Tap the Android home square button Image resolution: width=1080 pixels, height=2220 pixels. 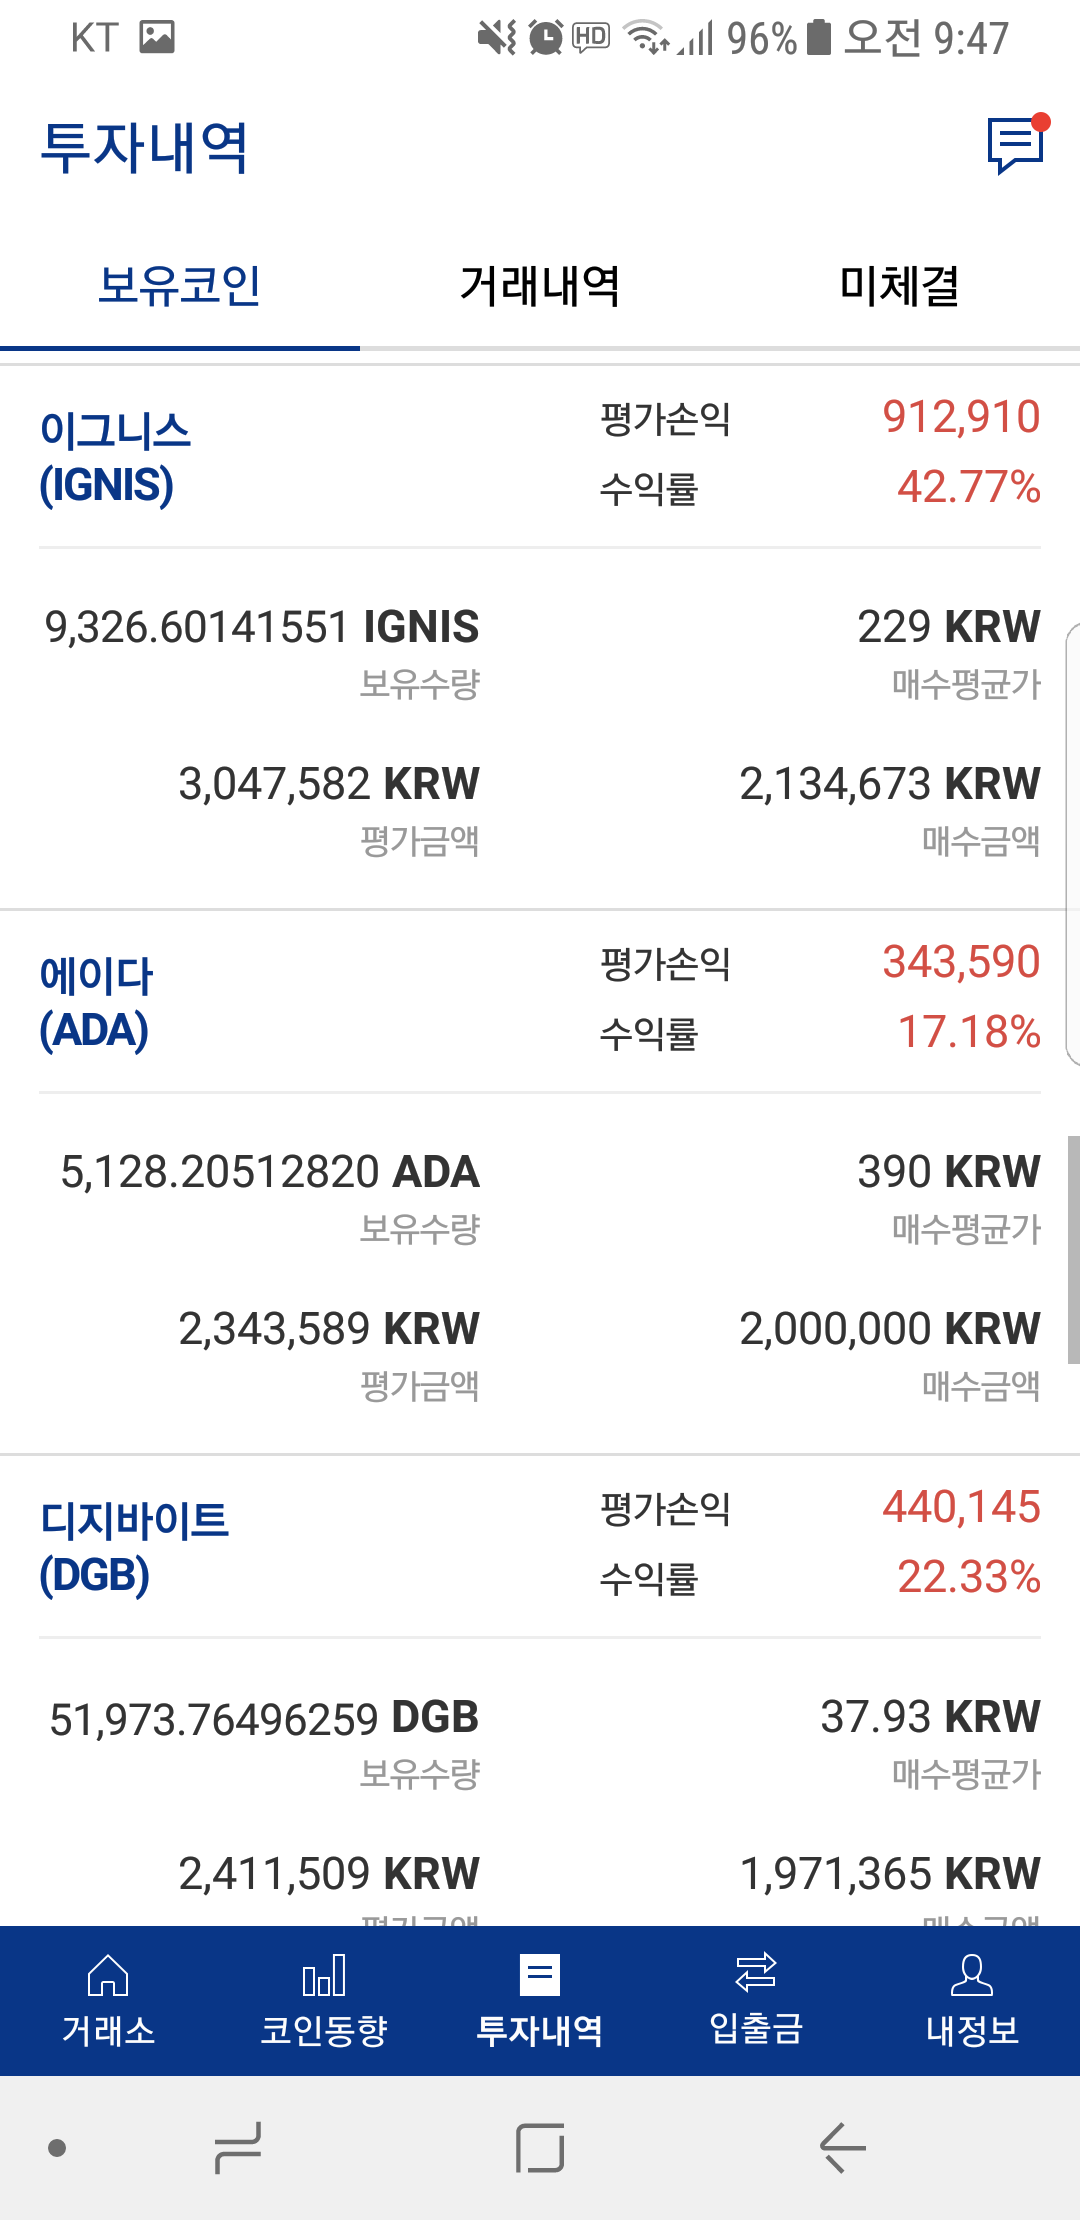(540, 2147)
